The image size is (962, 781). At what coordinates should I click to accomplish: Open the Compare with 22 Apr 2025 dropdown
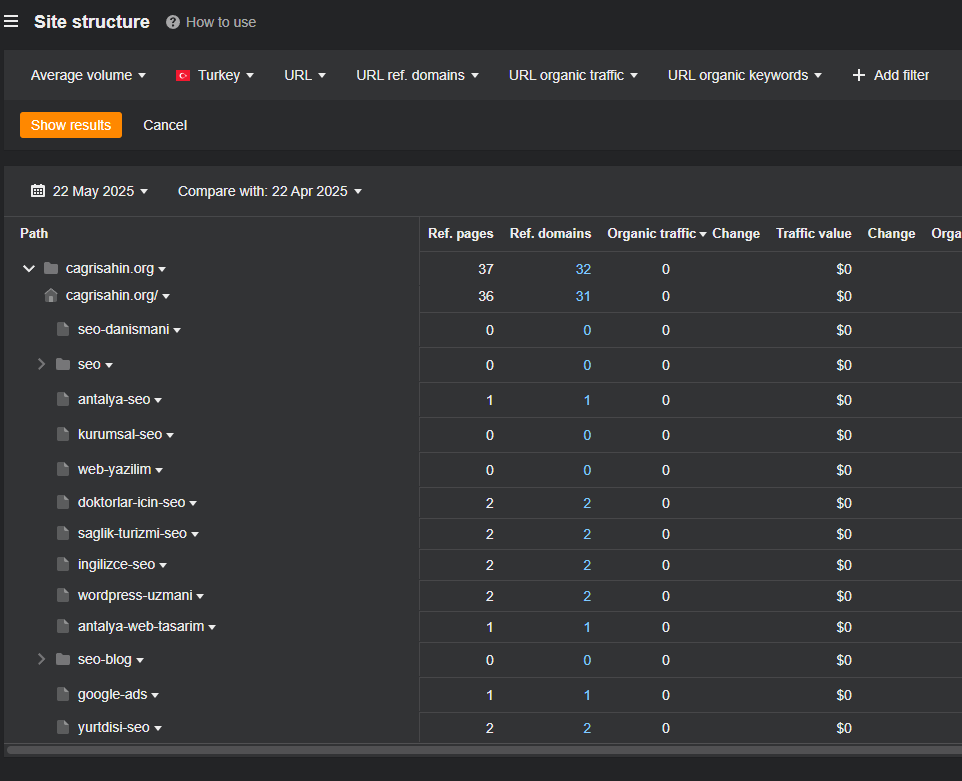click(270, 191)
